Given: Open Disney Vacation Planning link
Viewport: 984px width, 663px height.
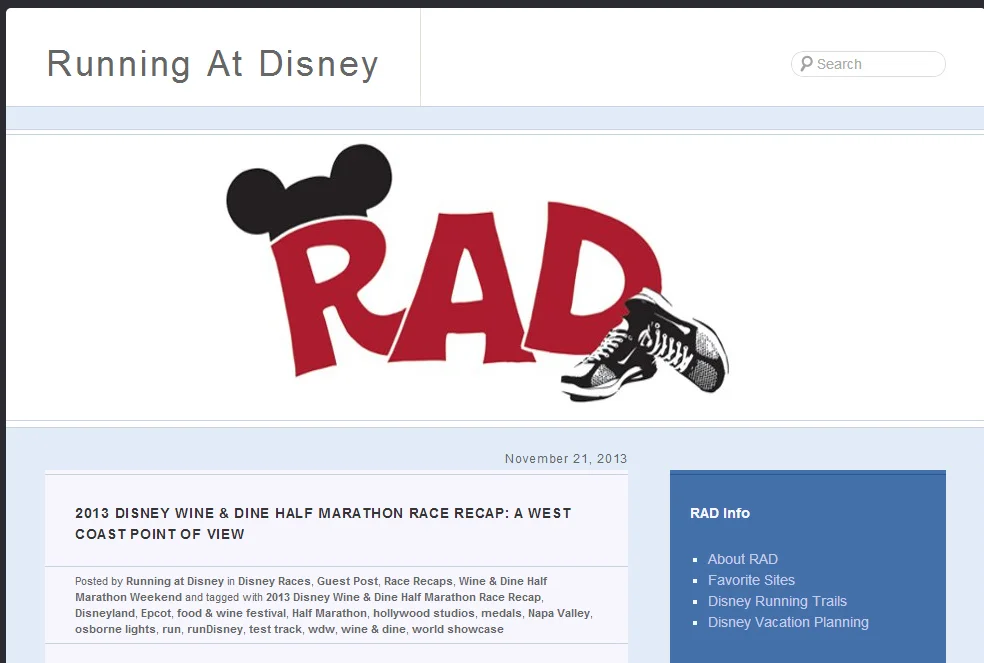Looking at the screenshot, I should tap(788, 622).
